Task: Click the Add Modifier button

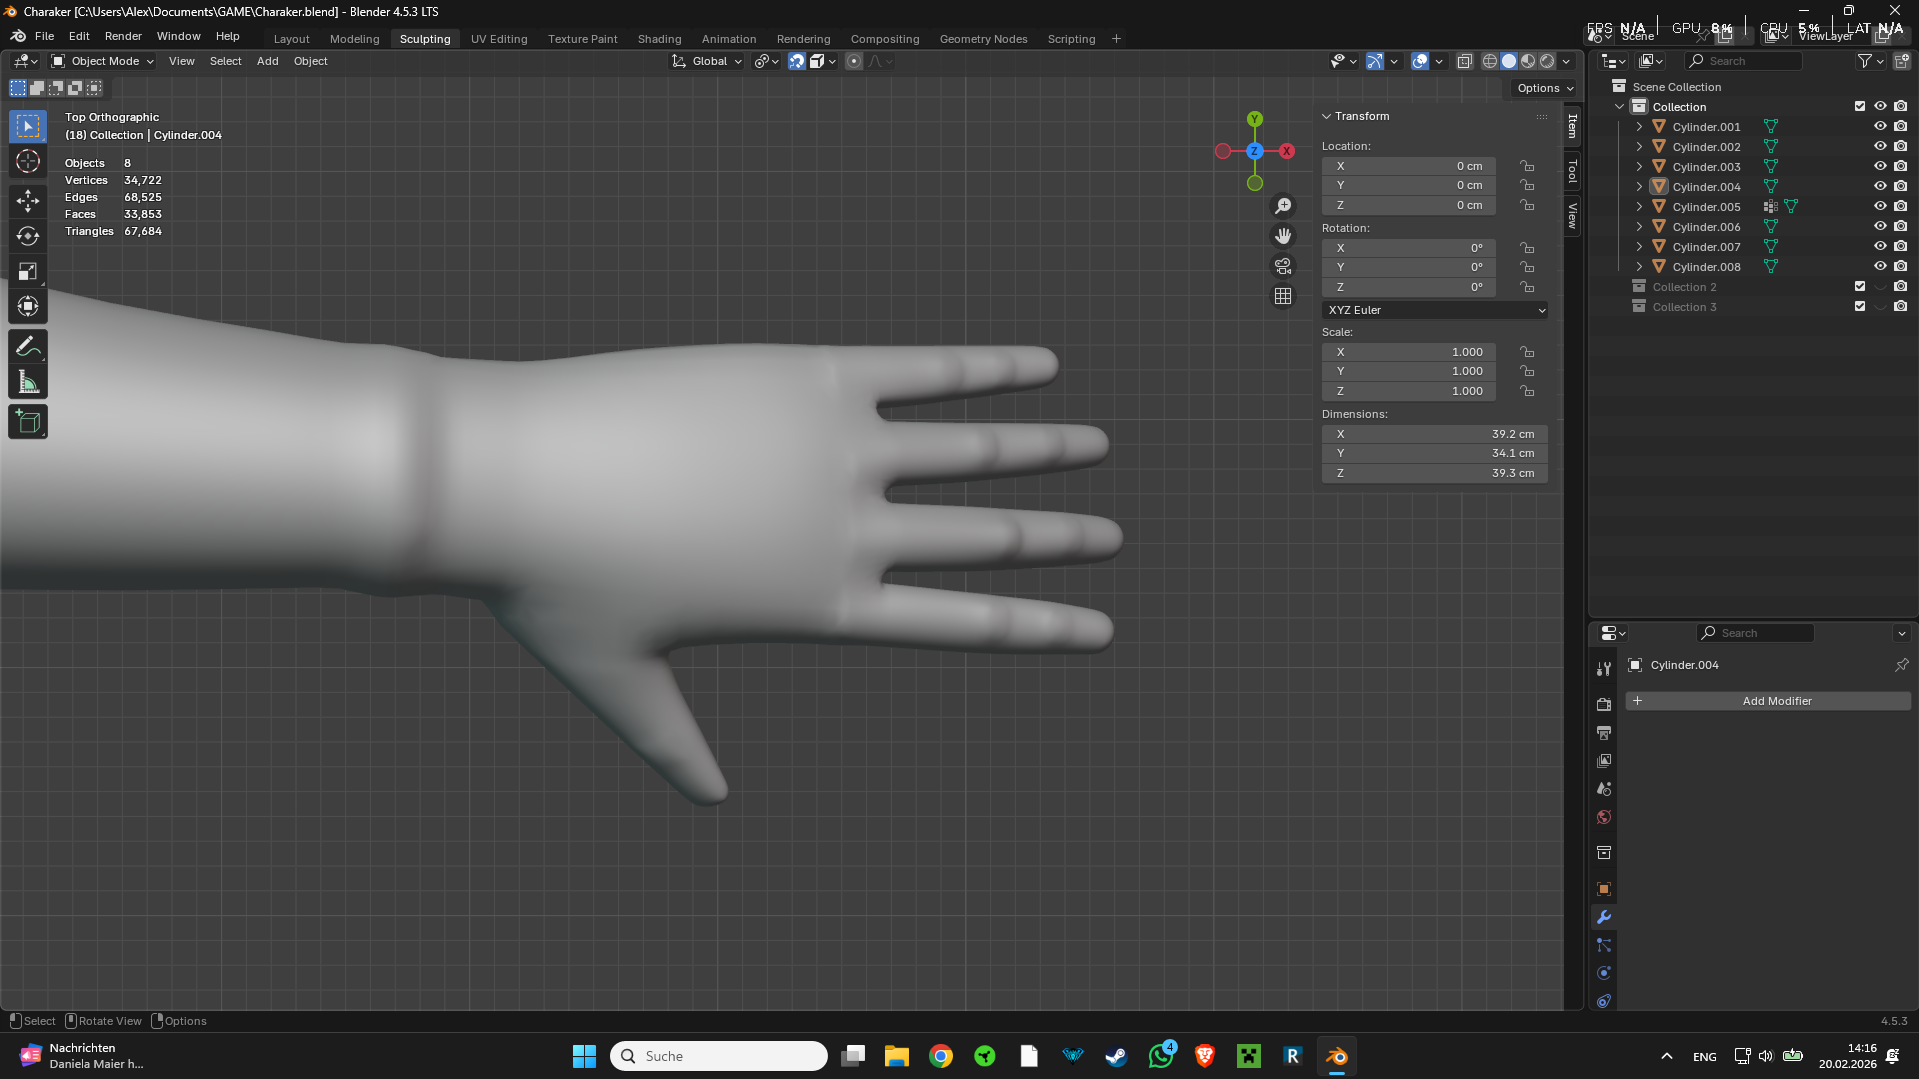Action: 1768,701
